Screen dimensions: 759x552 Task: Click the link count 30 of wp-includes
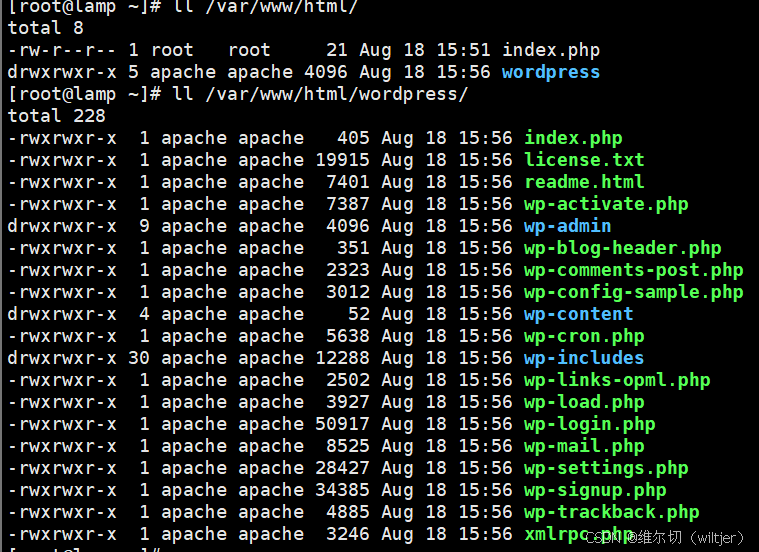[139, 358]
